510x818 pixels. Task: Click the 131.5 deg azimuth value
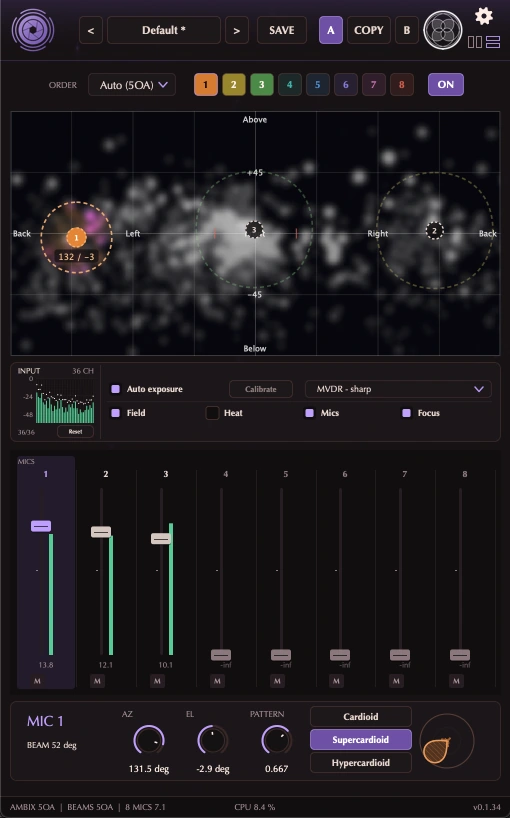[x=149, y=769]
